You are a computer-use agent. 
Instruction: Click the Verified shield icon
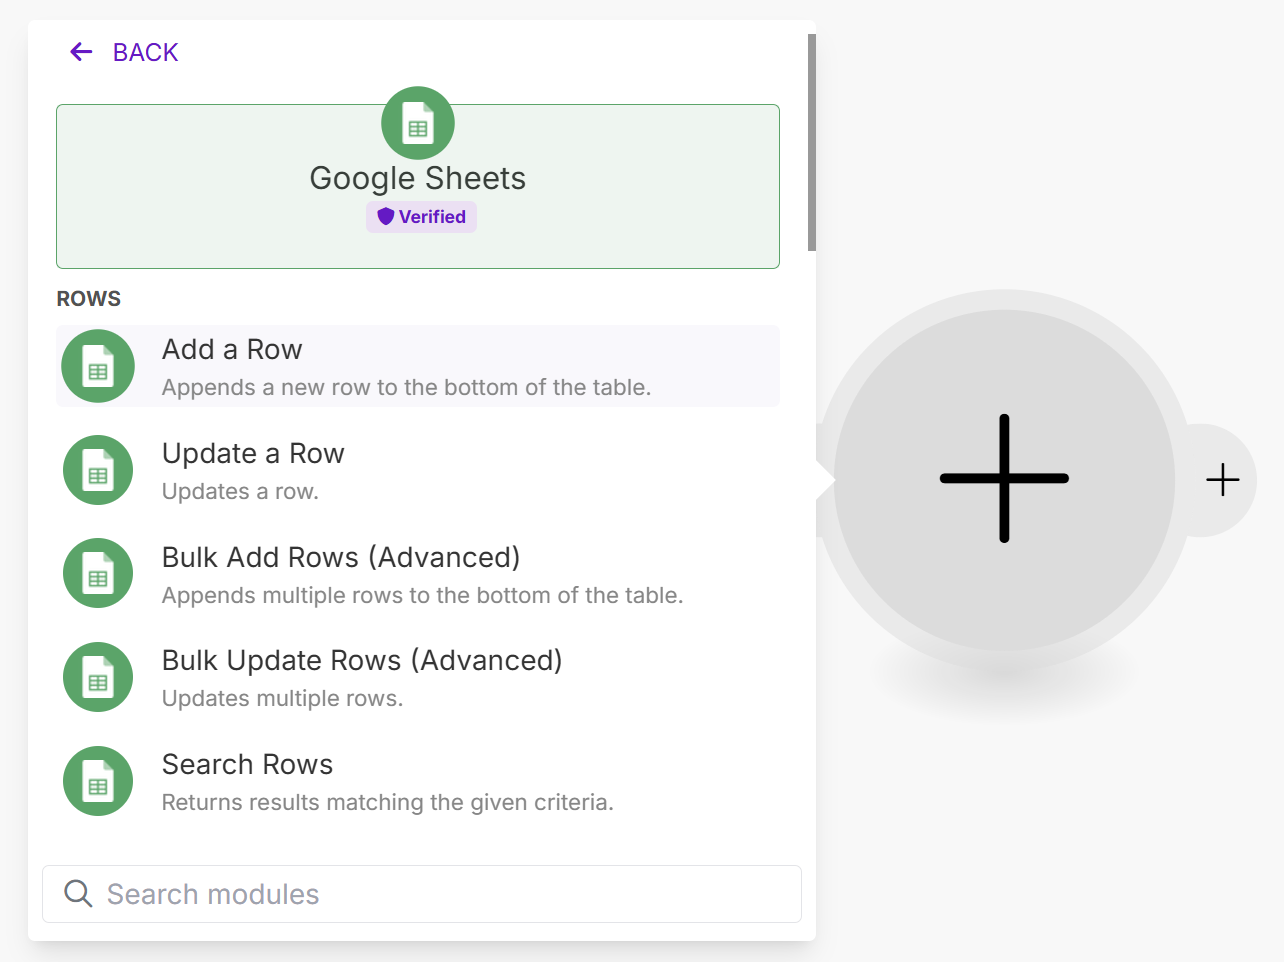(x=385, y=217)
